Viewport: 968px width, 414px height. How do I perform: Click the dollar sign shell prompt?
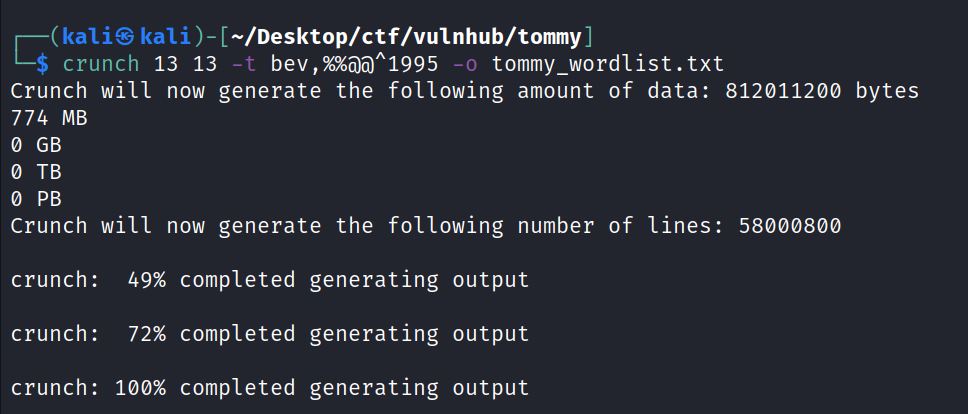[42, 64]
